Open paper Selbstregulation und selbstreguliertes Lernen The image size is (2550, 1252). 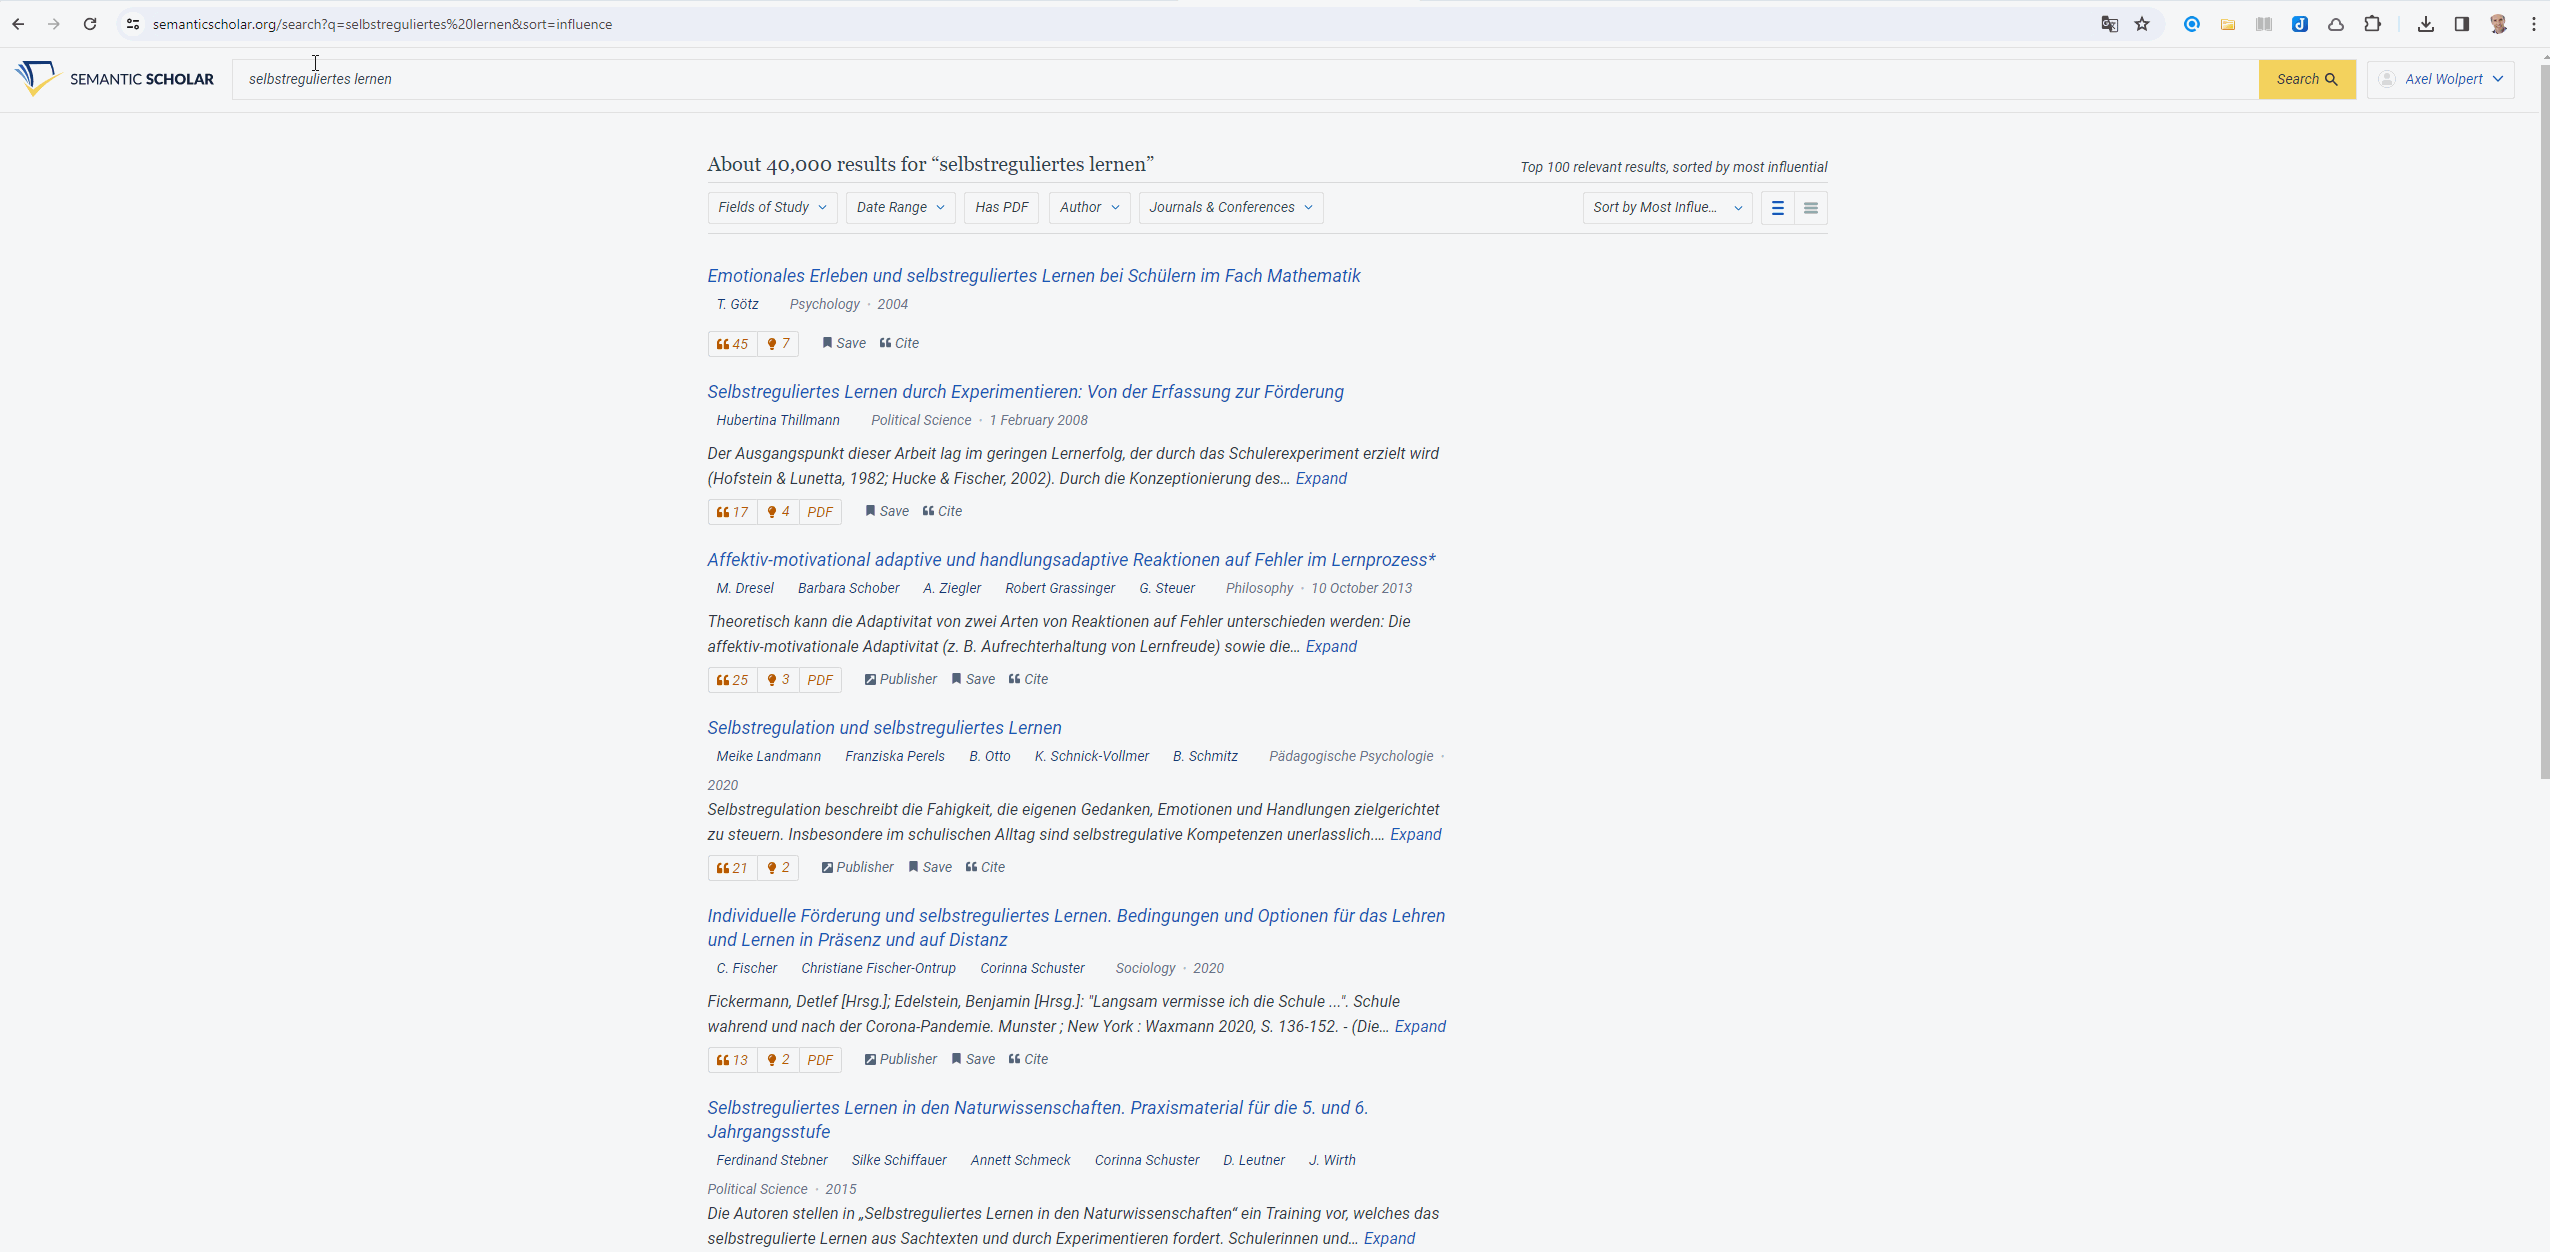click(x=884, y=728)
